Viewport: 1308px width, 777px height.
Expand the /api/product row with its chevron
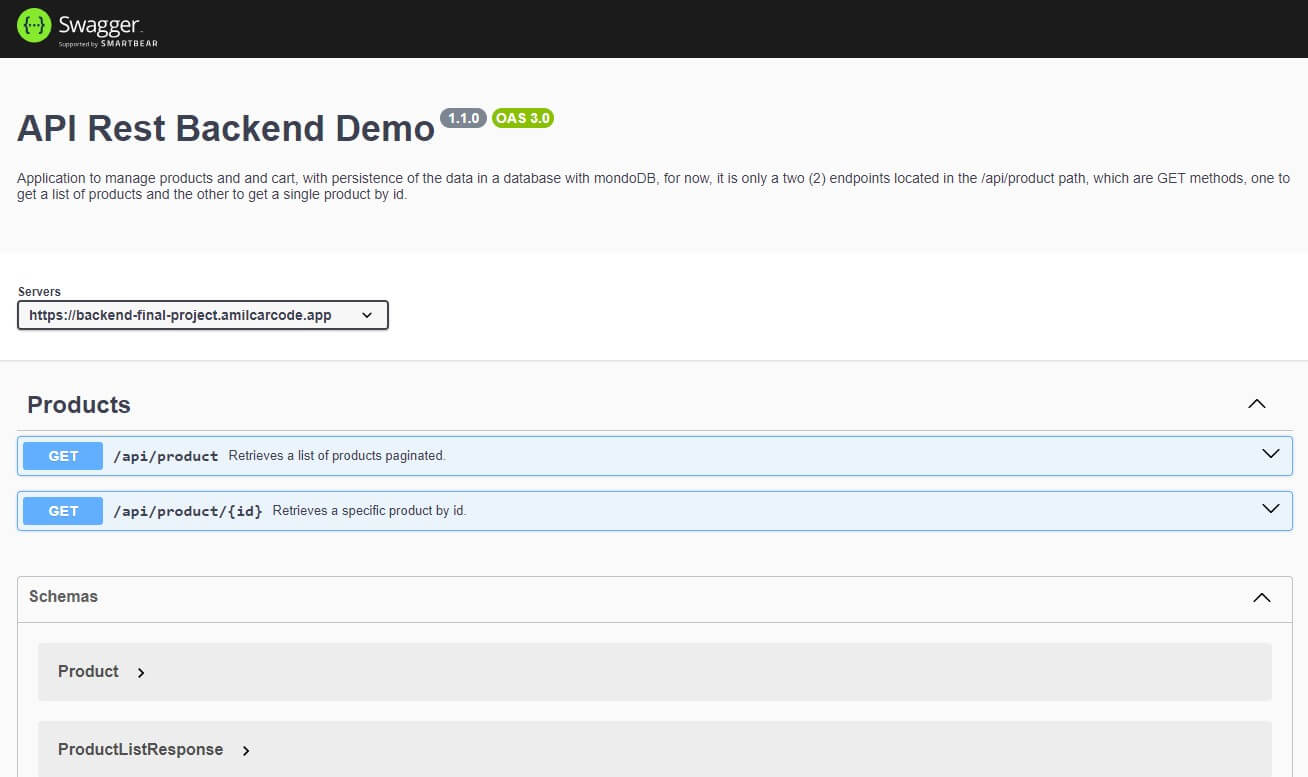(1270, 454)
